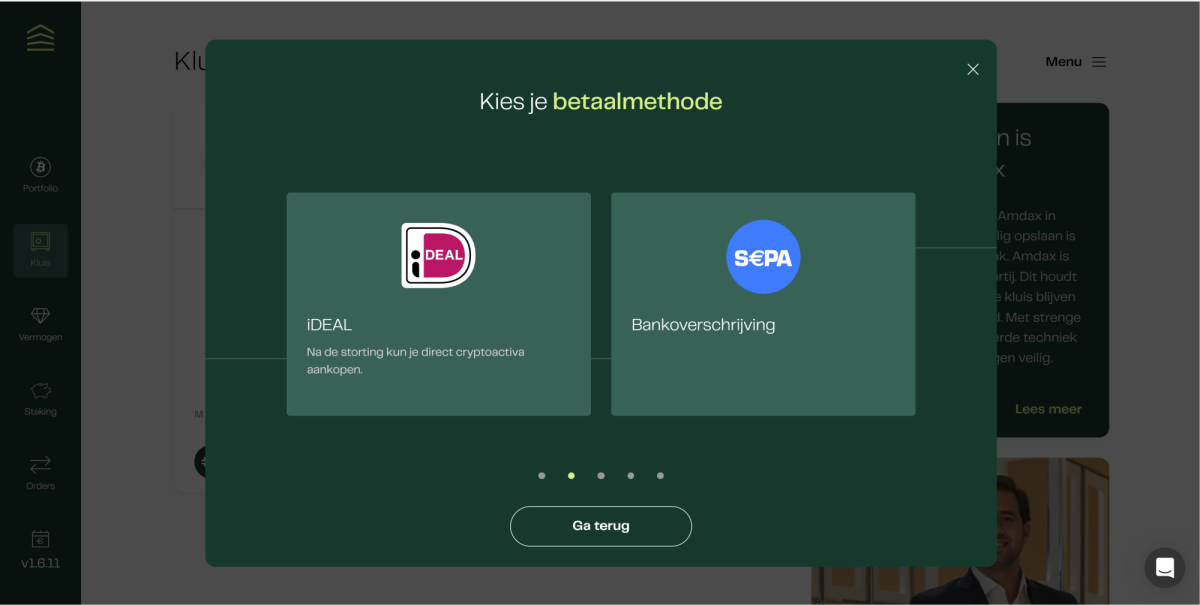Screen dimensions: 1200x605
Task: Click the v1.6.11 version label
Action: click(x=41, y=563)
